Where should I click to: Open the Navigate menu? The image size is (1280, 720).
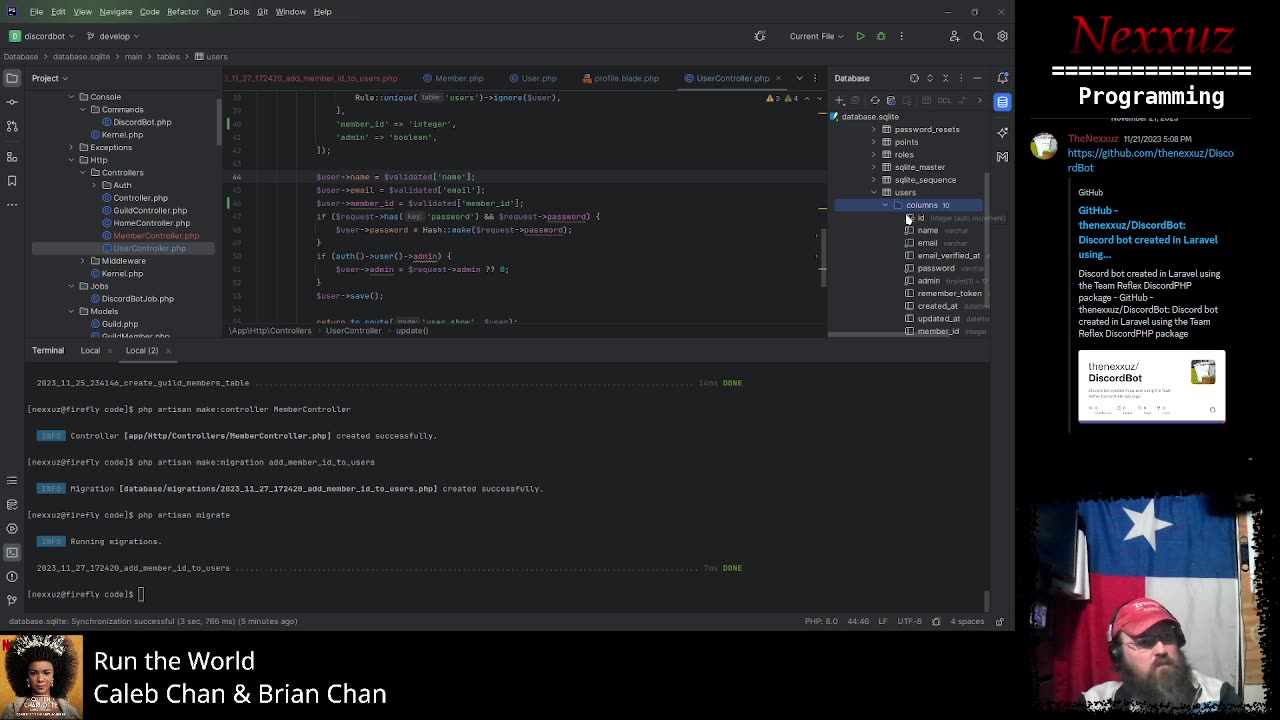point(115,12)
